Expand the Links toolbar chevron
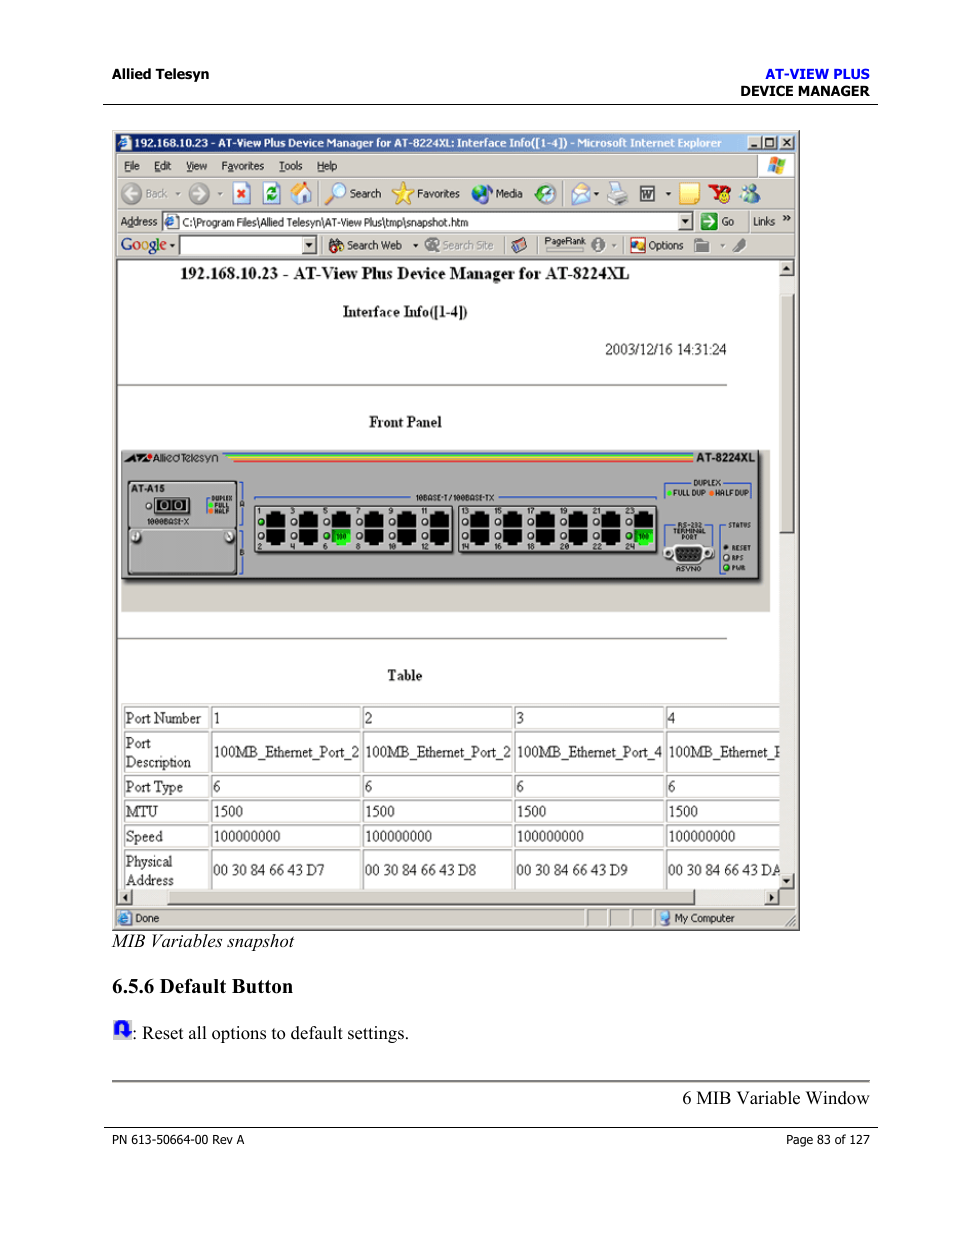This screenshot has width=954, height=1235. [786, 220]
